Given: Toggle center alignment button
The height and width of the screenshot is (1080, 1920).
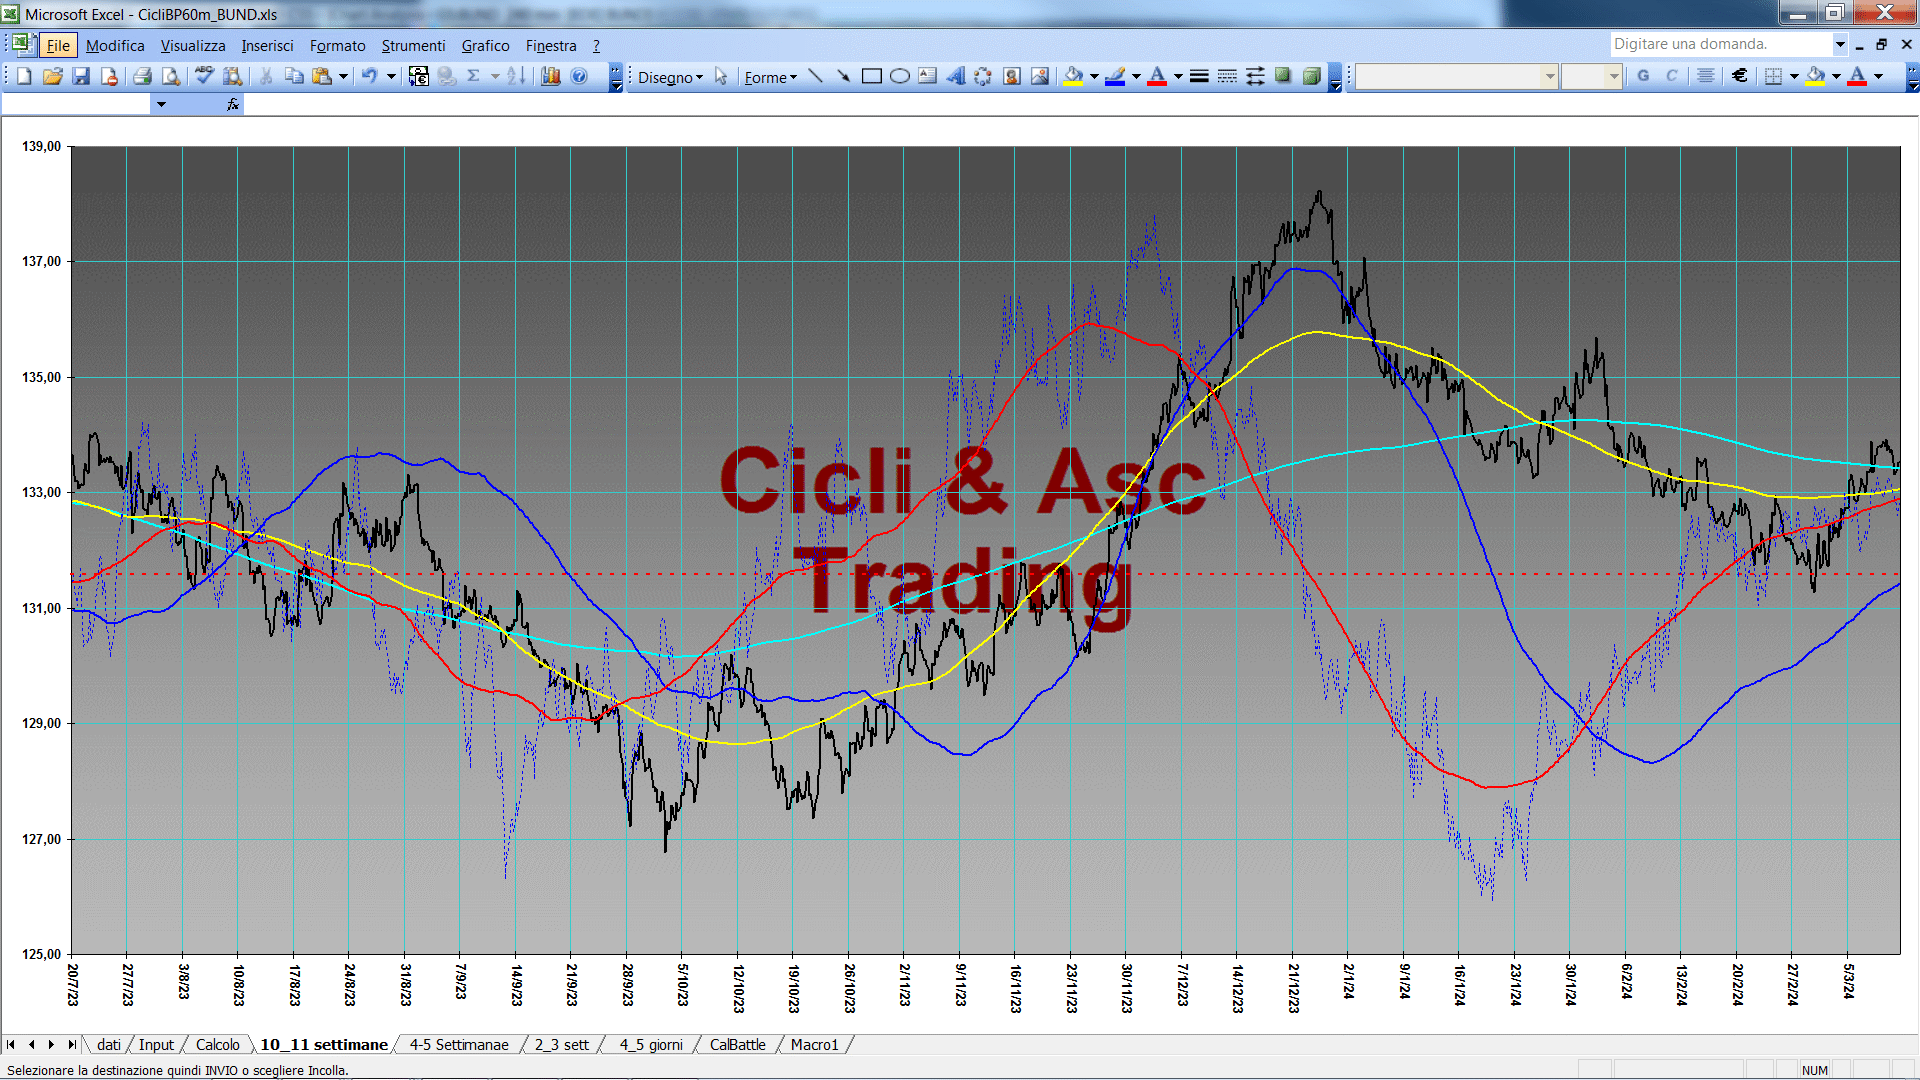Looking at the screenshot, I should tap(1706, 76).
